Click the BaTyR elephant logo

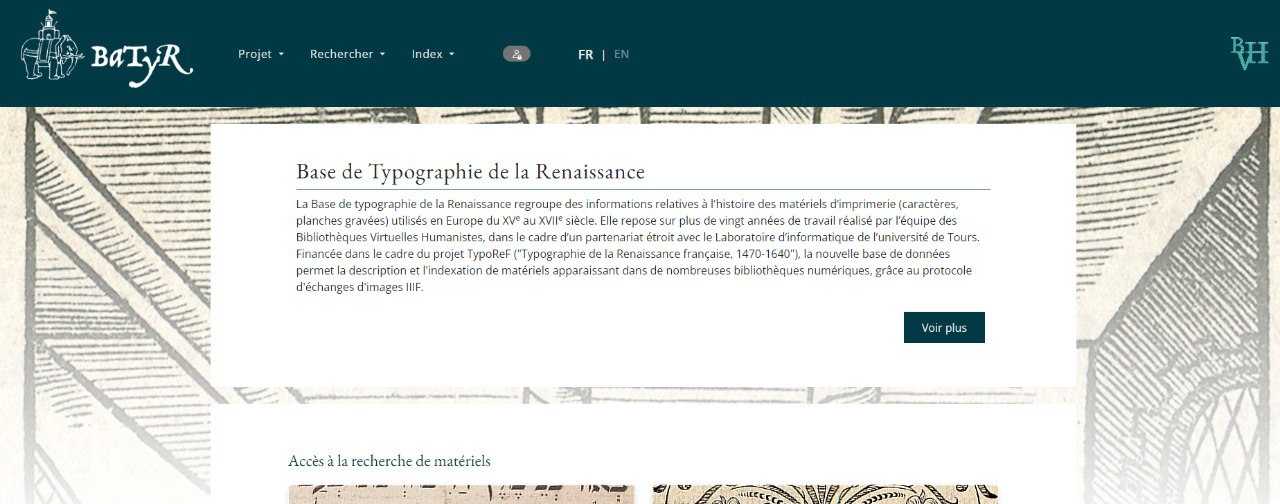coord(106,50)
